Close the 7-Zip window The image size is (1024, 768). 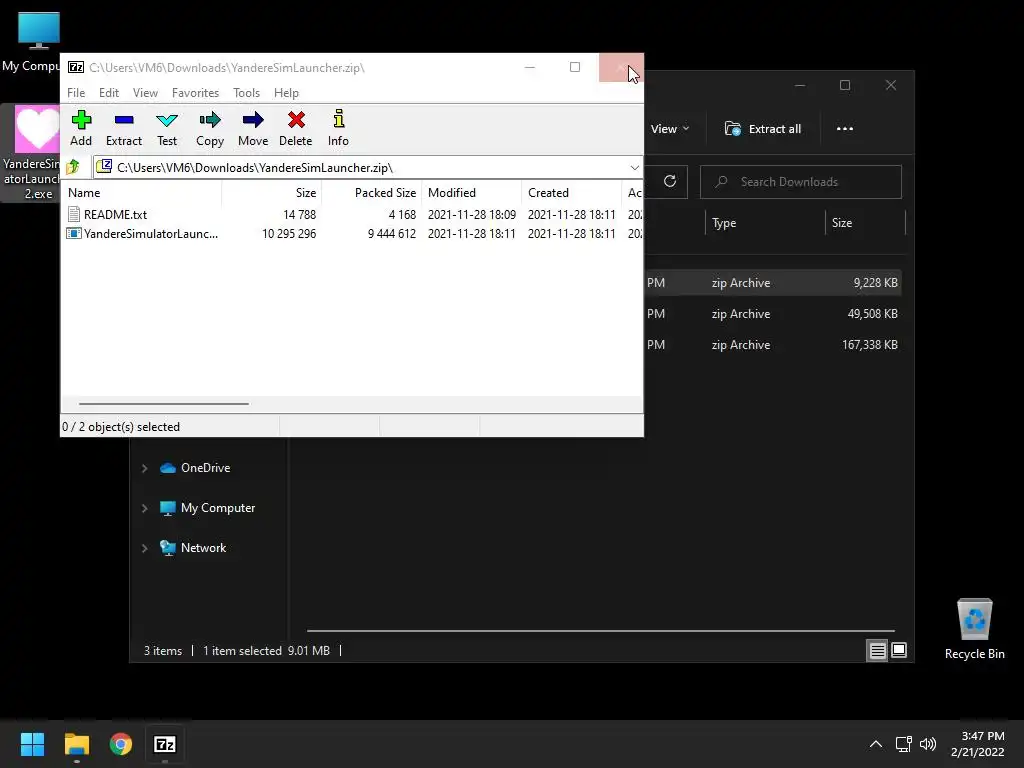point(620,67)
